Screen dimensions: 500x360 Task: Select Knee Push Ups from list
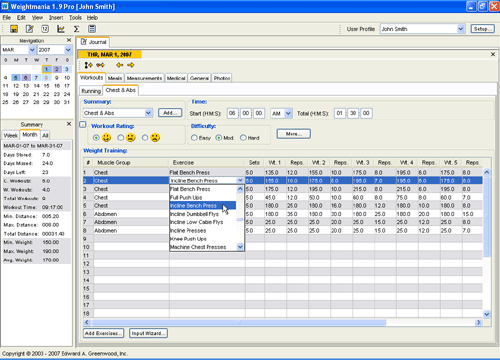click(203, 239)
